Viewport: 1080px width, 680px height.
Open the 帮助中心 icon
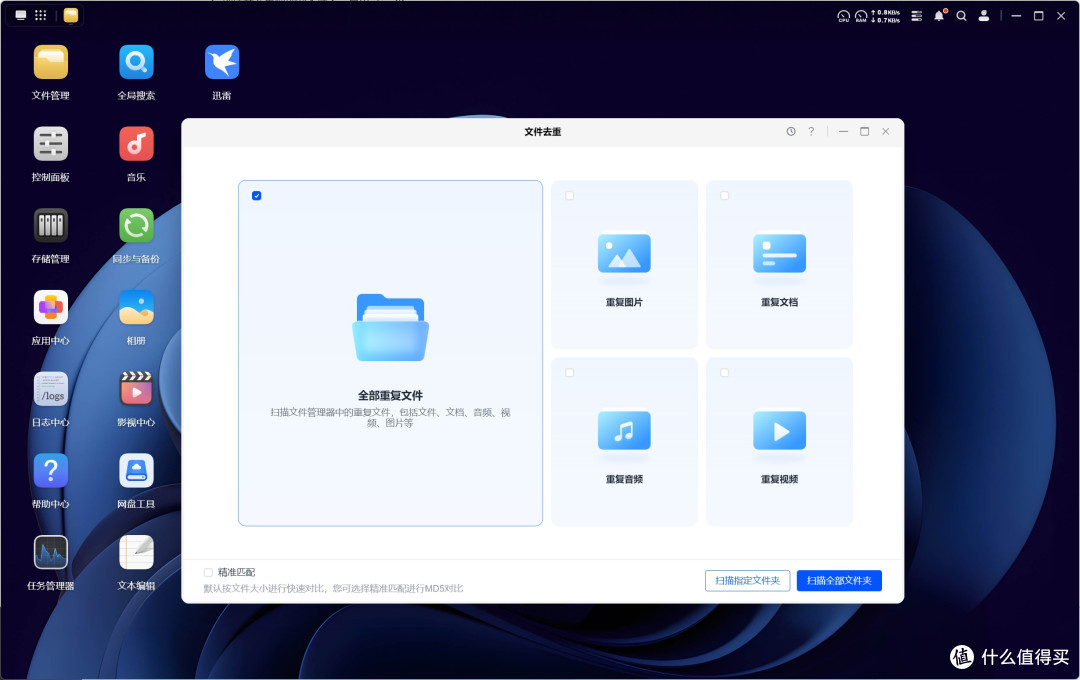(x=50, y=471)
